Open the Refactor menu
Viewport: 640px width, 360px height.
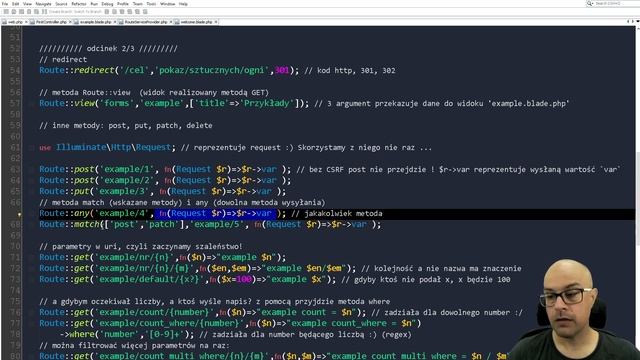[x=79, y=4]
